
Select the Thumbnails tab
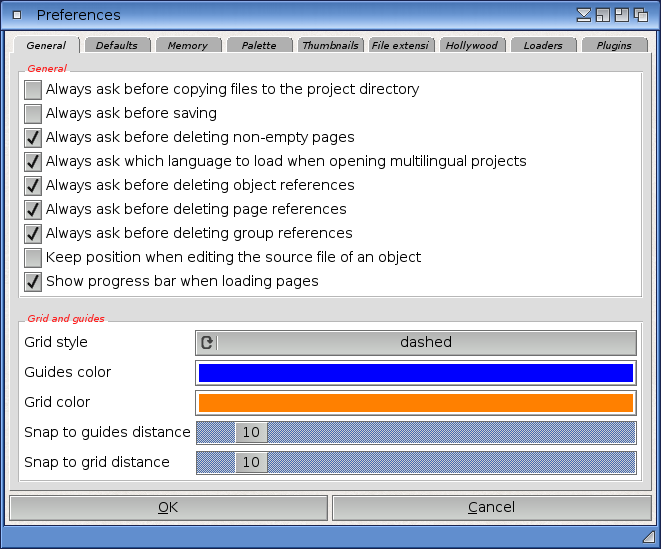[330, 46]
